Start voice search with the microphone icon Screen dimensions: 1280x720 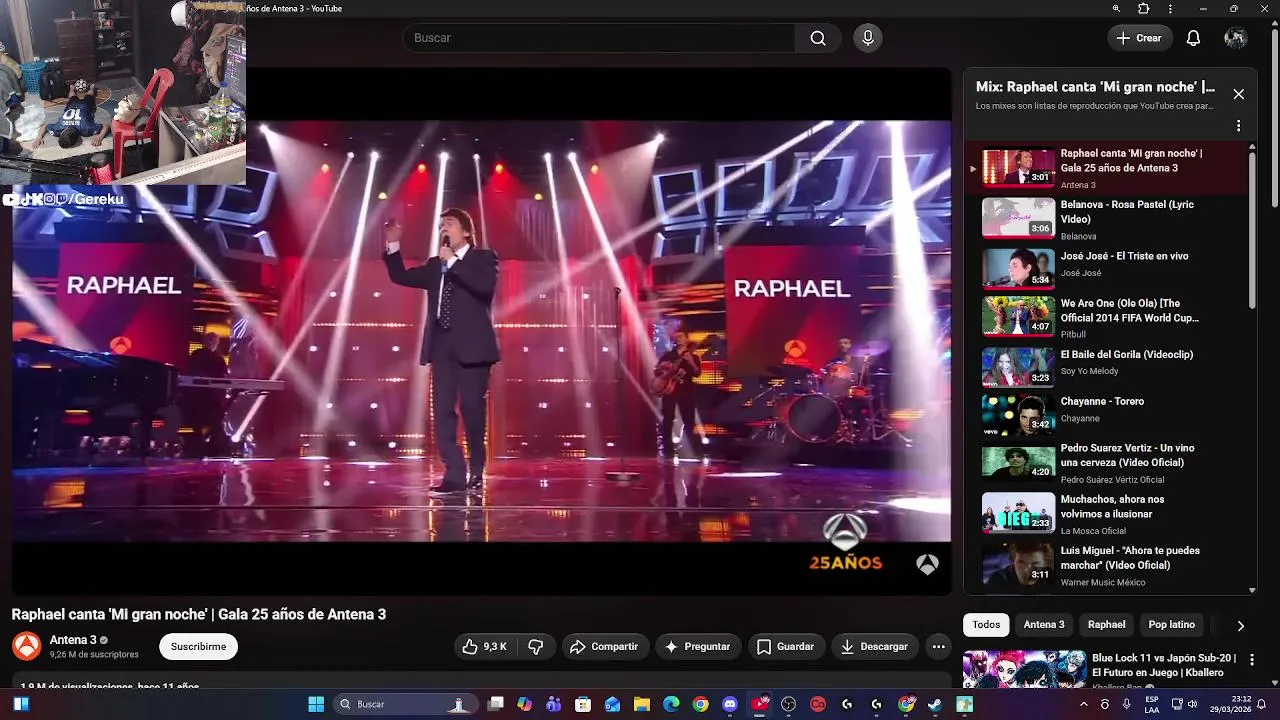(867, 38)
